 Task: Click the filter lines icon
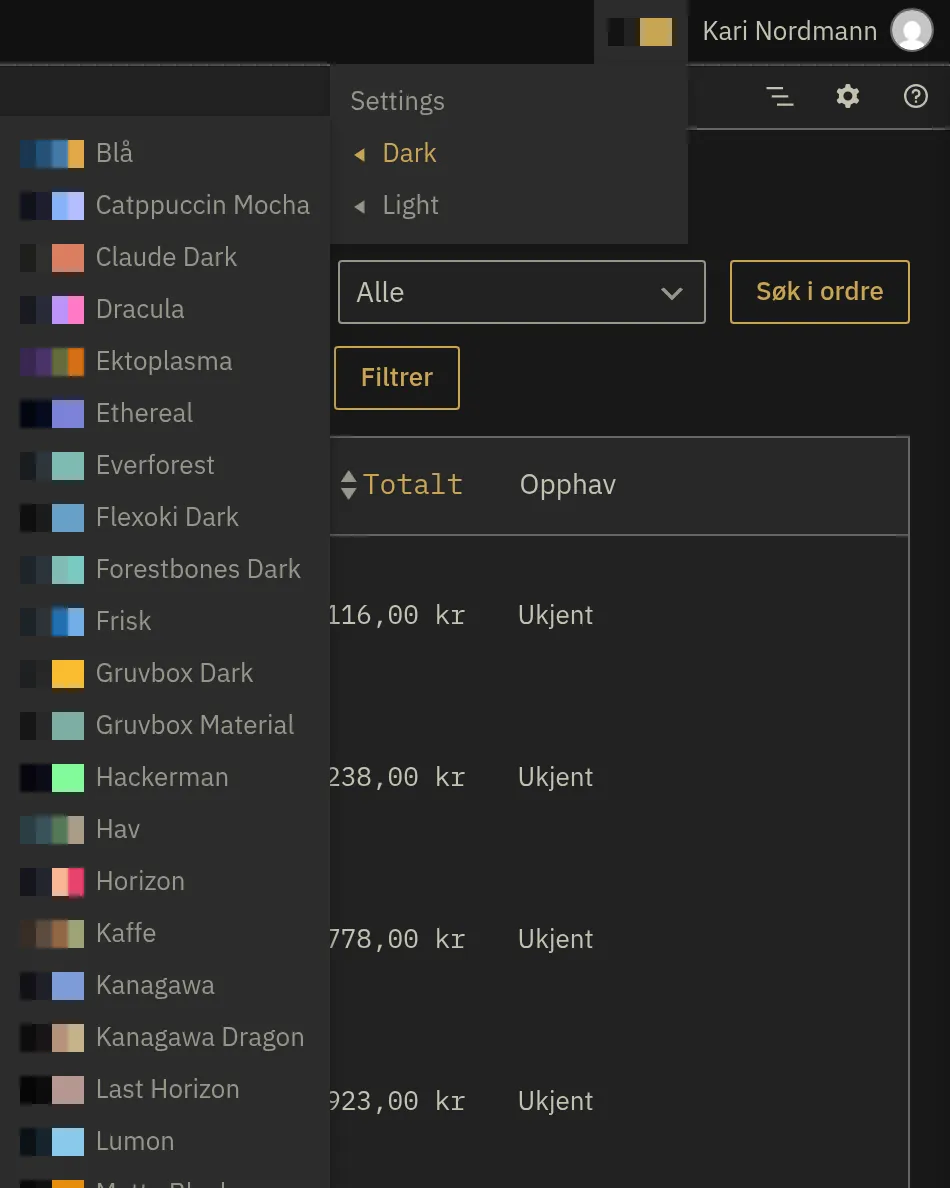(780, 96)
